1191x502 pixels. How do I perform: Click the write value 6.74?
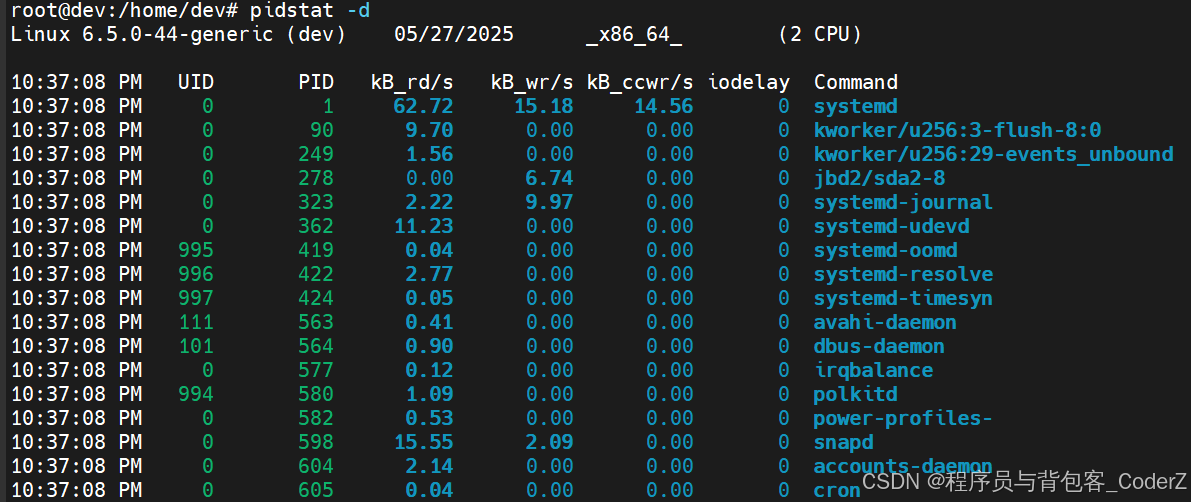[549, 178]
